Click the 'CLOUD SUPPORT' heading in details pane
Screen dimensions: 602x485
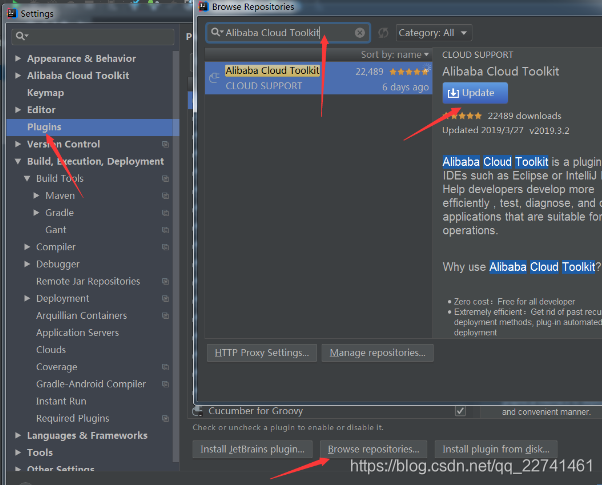tap(478, 55)
